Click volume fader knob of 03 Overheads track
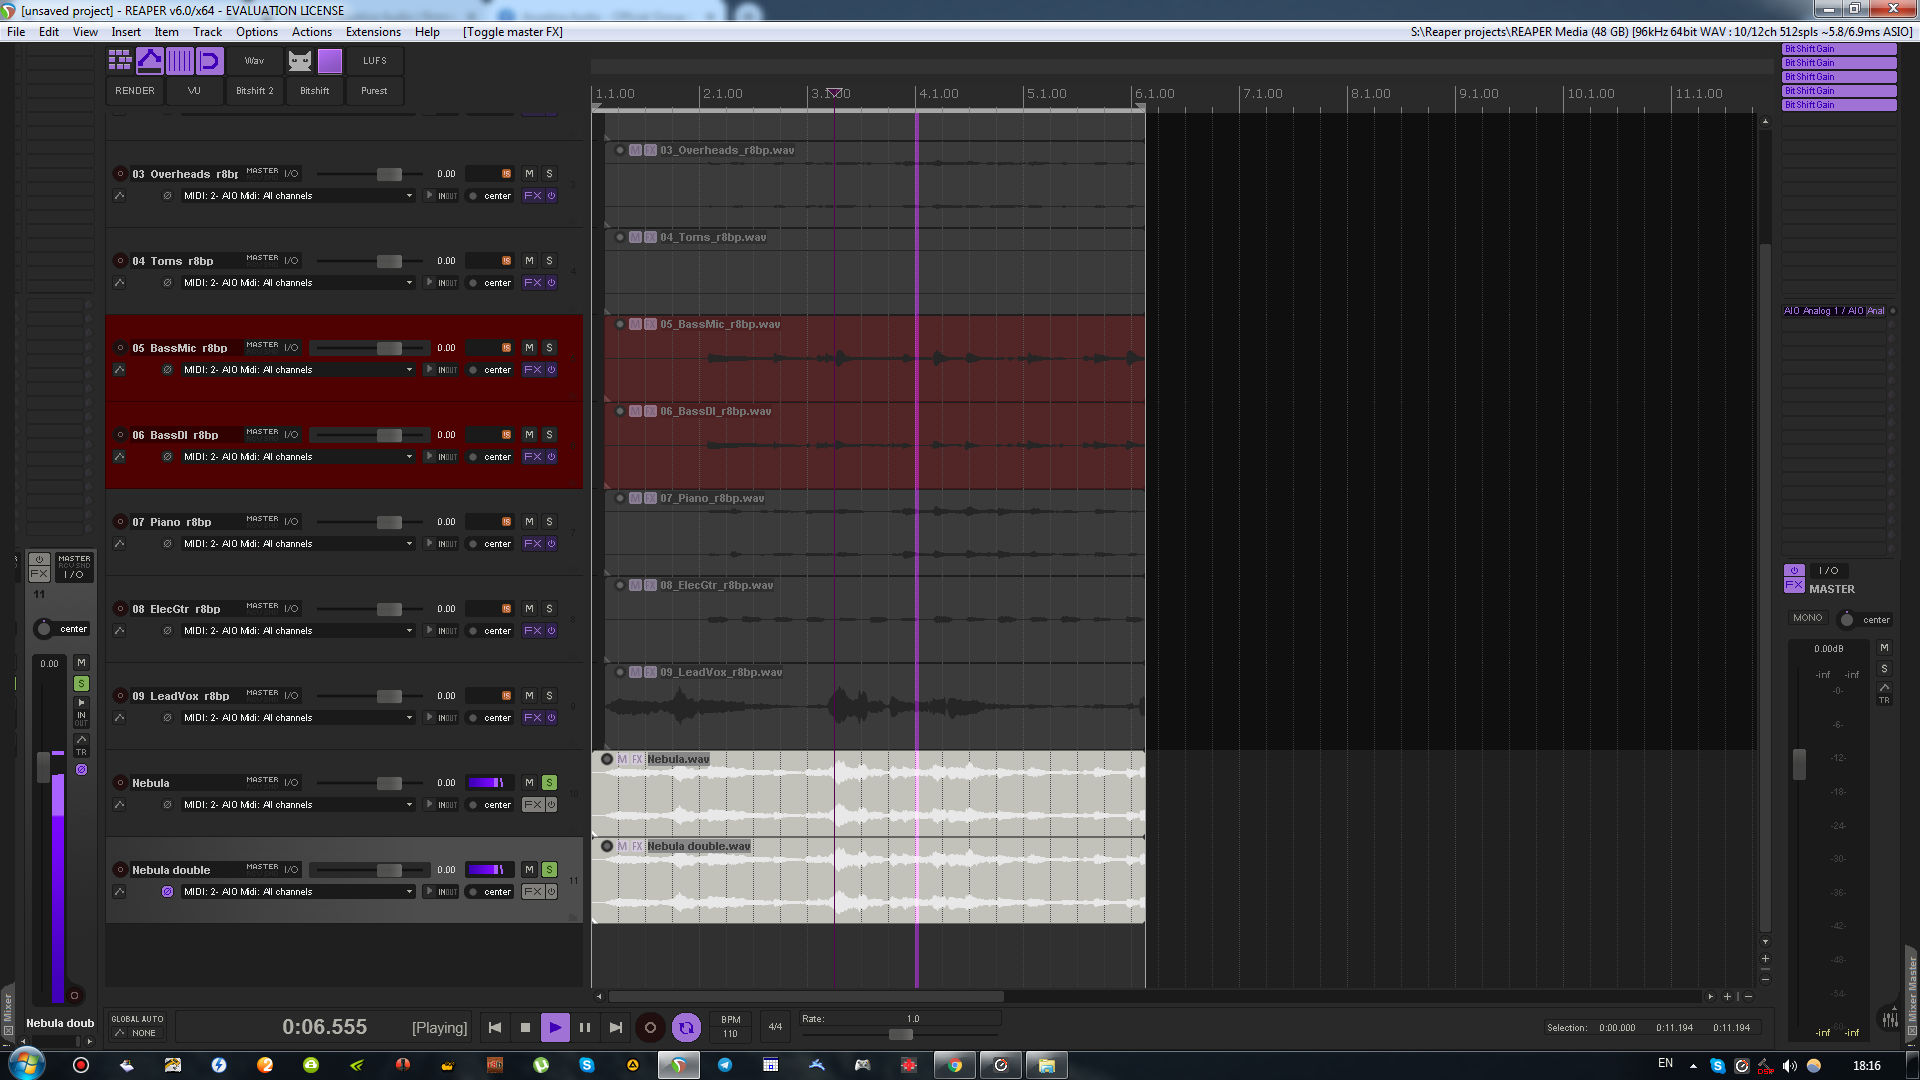Screen dimensions: 1920x1080 389,174
